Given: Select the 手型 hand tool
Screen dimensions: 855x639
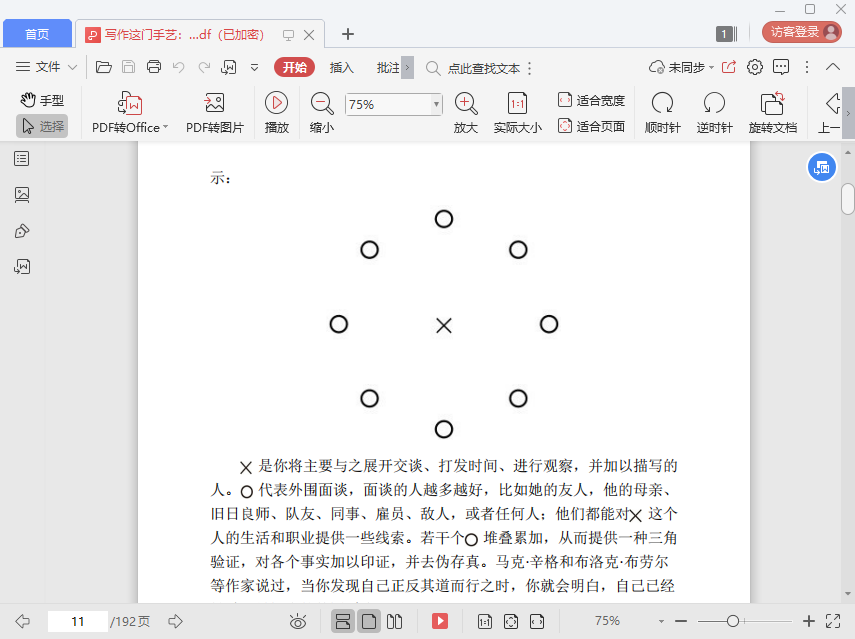Looking at the screenshot, I should pos(43,100).
